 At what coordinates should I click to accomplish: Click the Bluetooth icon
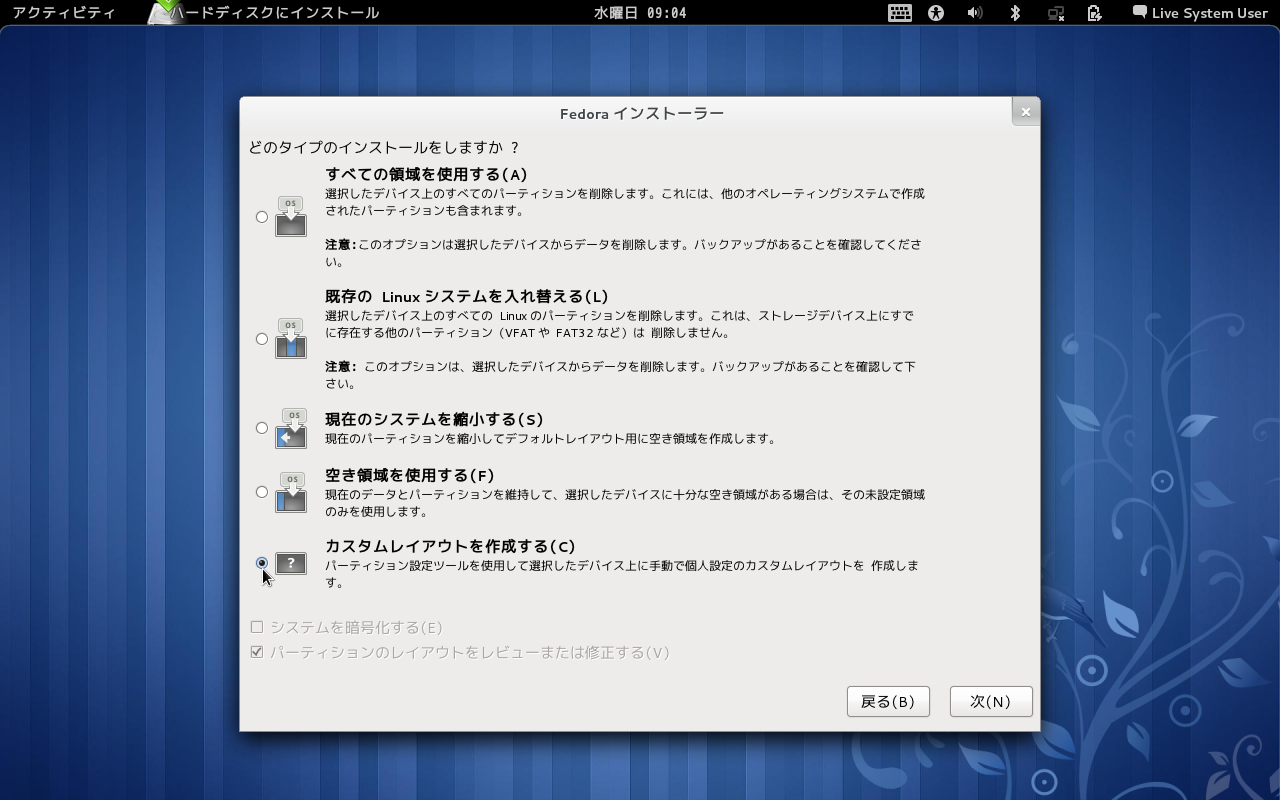[1015, 13]
